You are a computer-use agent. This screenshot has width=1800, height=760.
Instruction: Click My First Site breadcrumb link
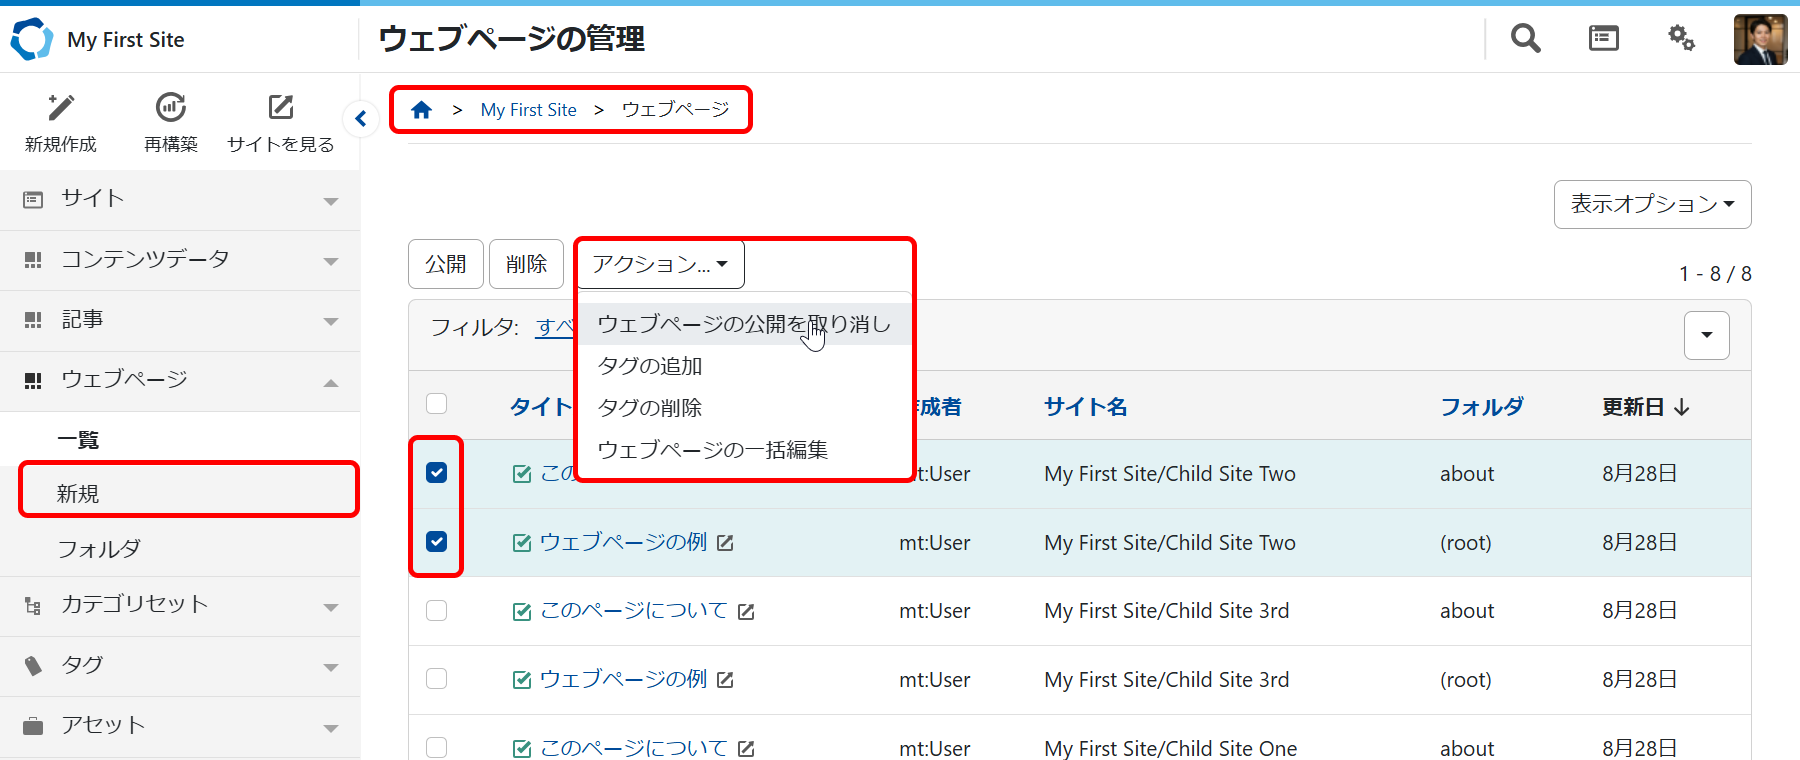coord(528,110)
